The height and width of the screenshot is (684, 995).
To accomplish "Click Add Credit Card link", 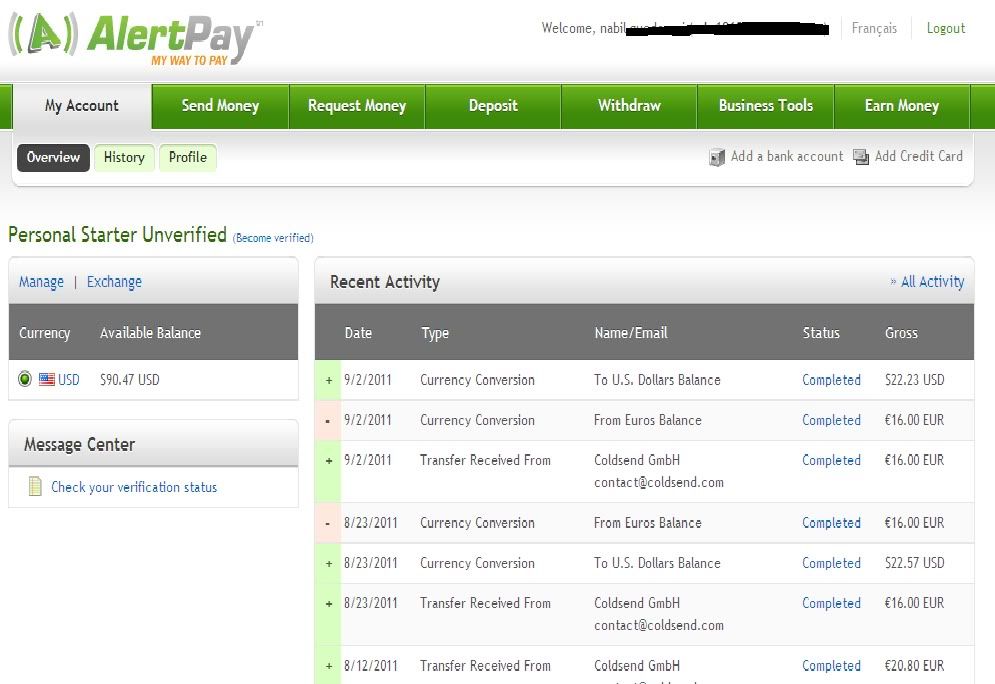I will point(918,156).
